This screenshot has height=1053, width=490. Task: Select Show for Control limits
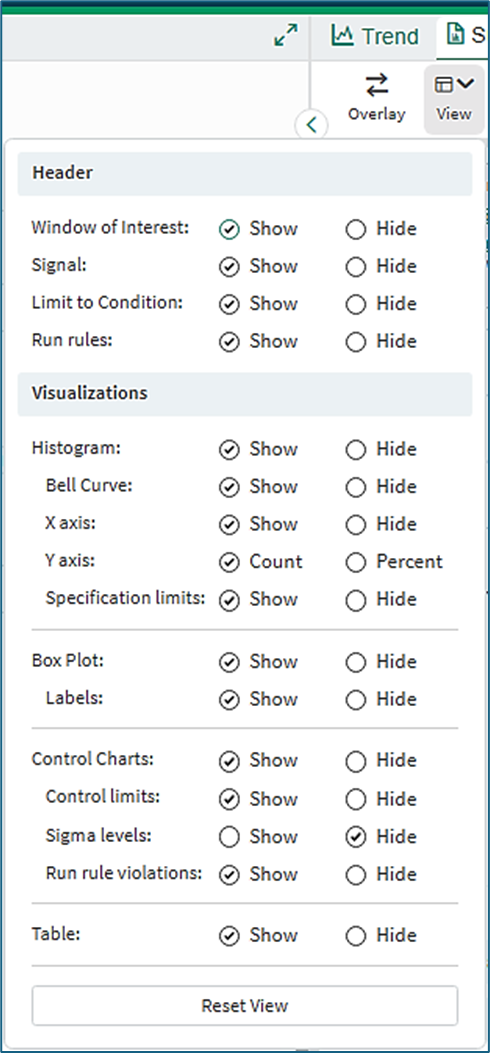(x=230, y=799)
